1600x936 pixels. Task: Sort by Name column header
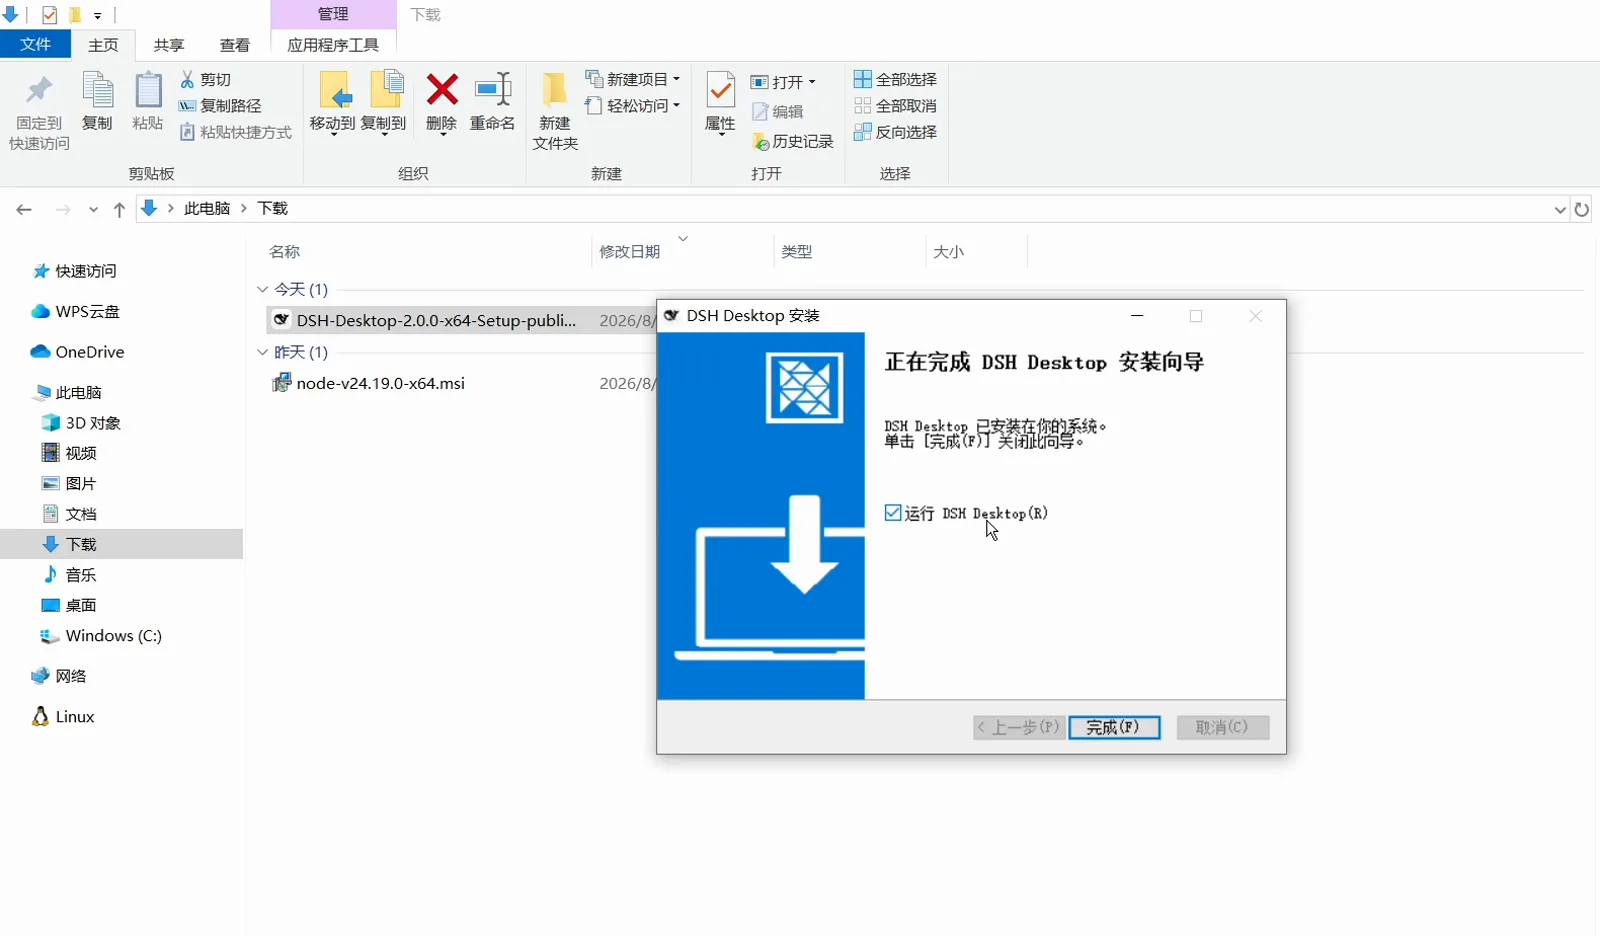click(x=284, y=252)
